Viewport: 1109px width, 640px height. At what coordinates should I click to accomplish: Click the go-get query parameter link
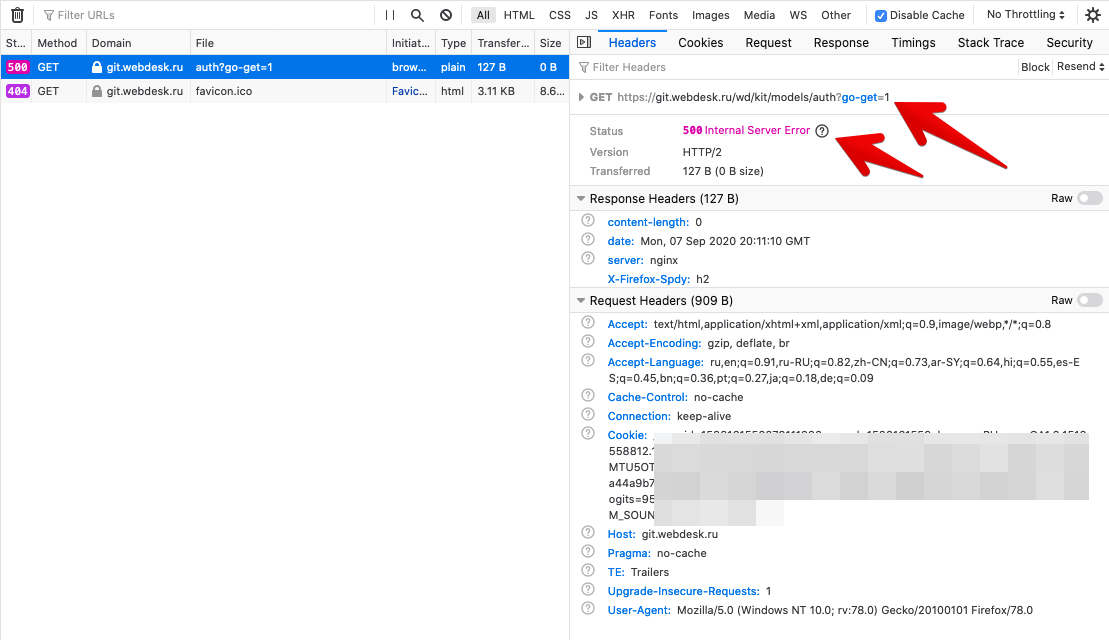pyautogui.click(x=861, y=98)
